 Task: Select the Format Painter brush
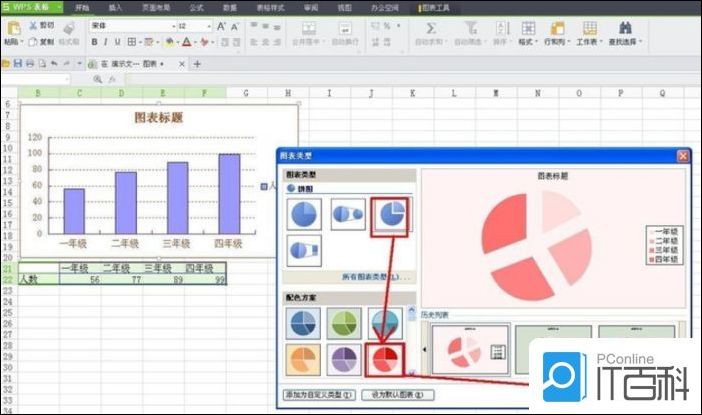point(69,28)
